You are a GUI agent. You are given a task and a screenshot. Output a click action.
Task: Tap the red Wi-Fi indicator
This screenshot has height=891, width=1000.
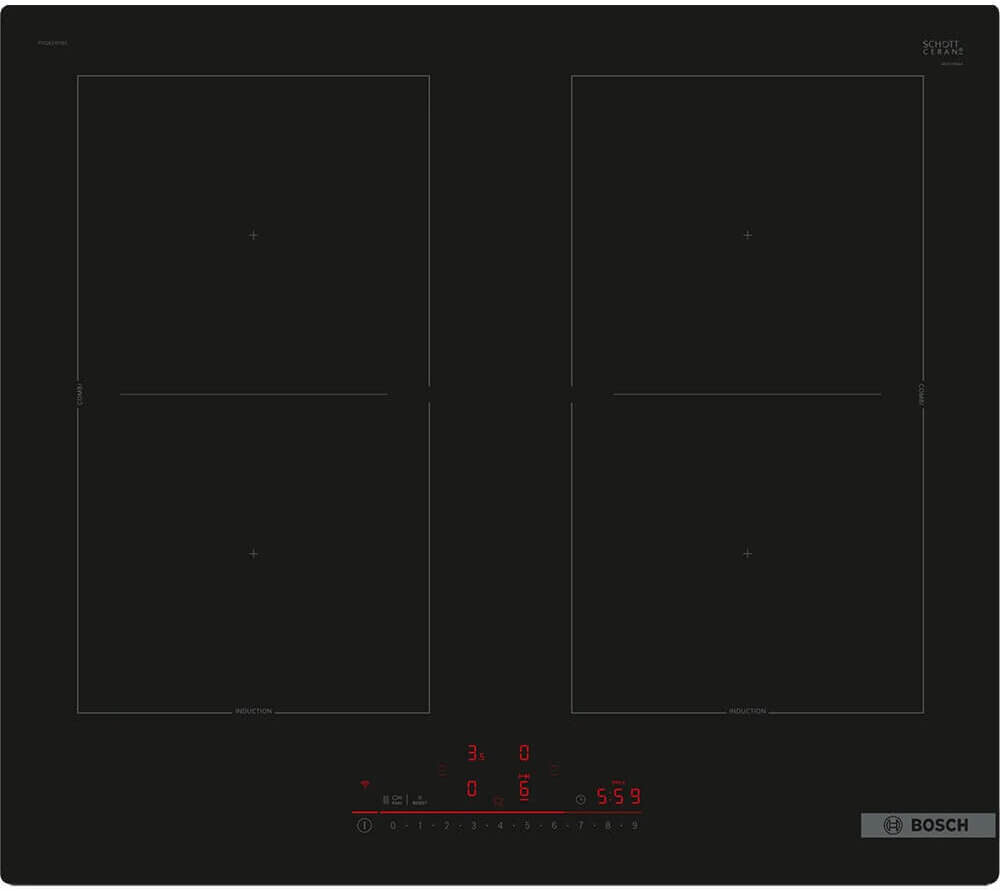pos(365,785)
